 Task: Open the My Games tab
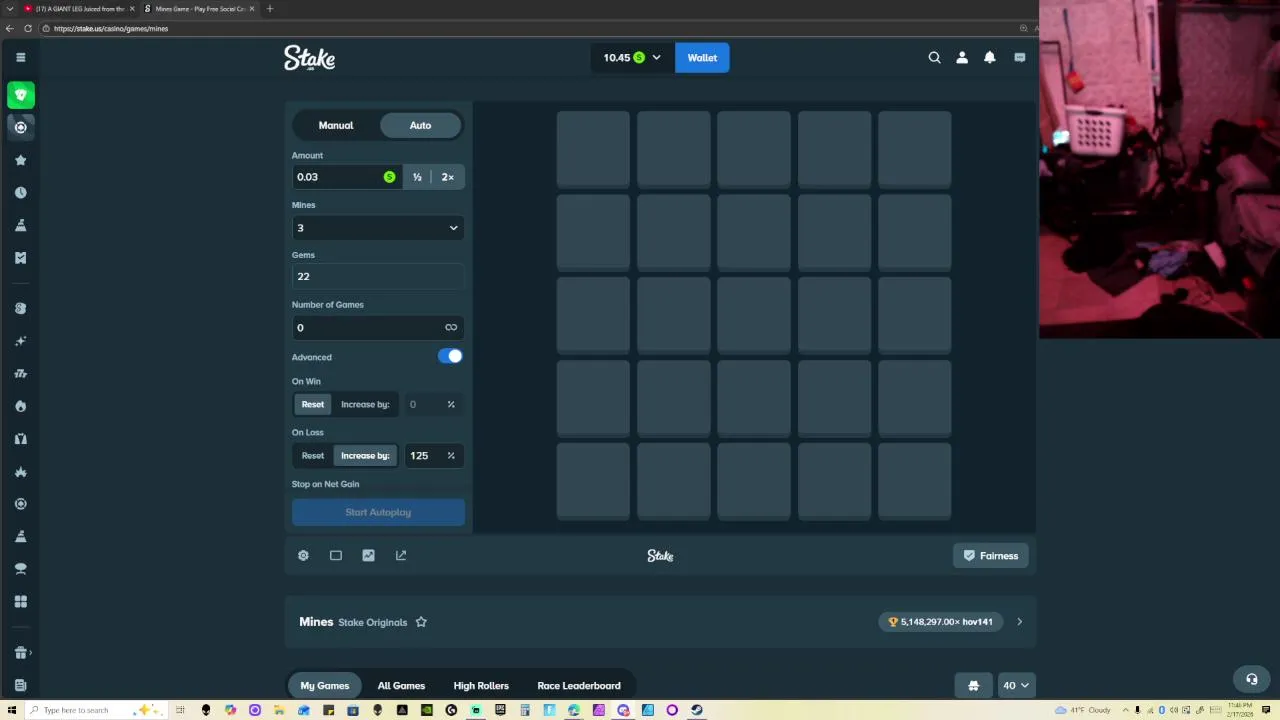point(325,685)
